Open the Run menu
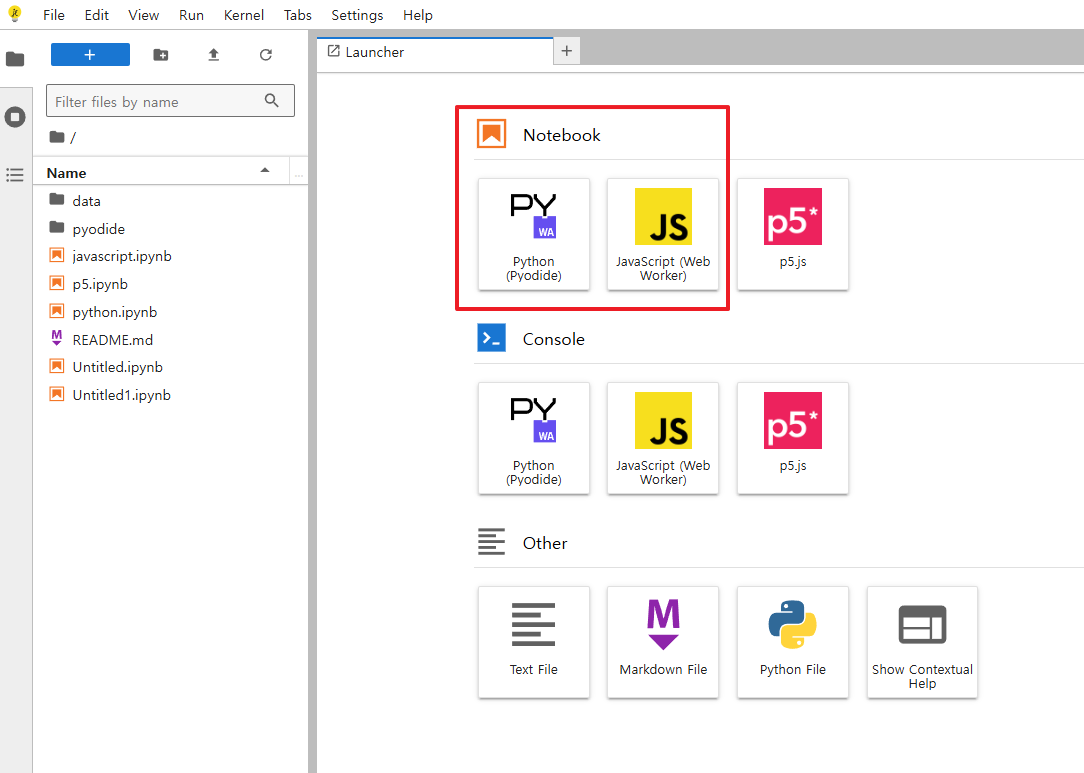Screen dimensions: 1084x773 click(x=191, y=15)
